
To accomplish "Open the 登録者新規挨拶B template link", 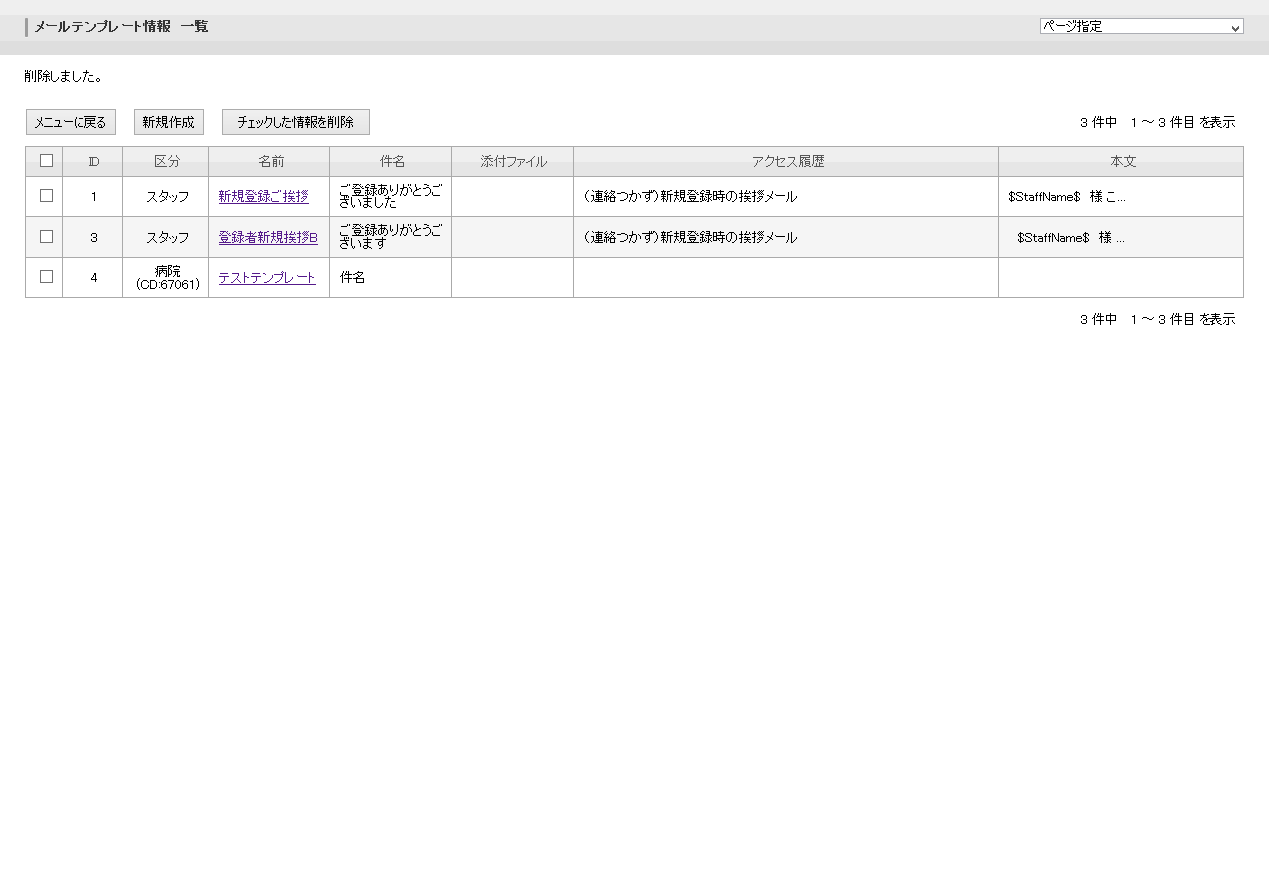I will (268, 238).
